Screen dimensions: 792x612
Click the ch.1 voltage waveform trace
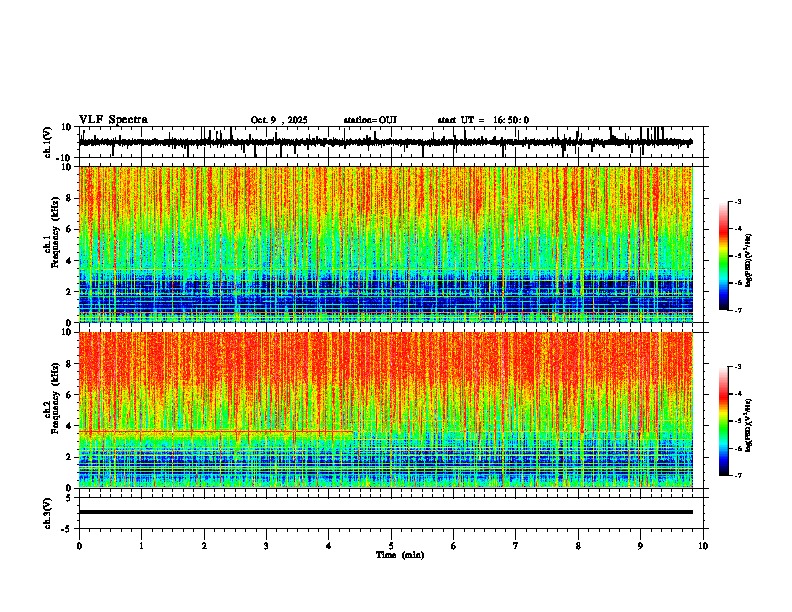click(x=385, y=142)
